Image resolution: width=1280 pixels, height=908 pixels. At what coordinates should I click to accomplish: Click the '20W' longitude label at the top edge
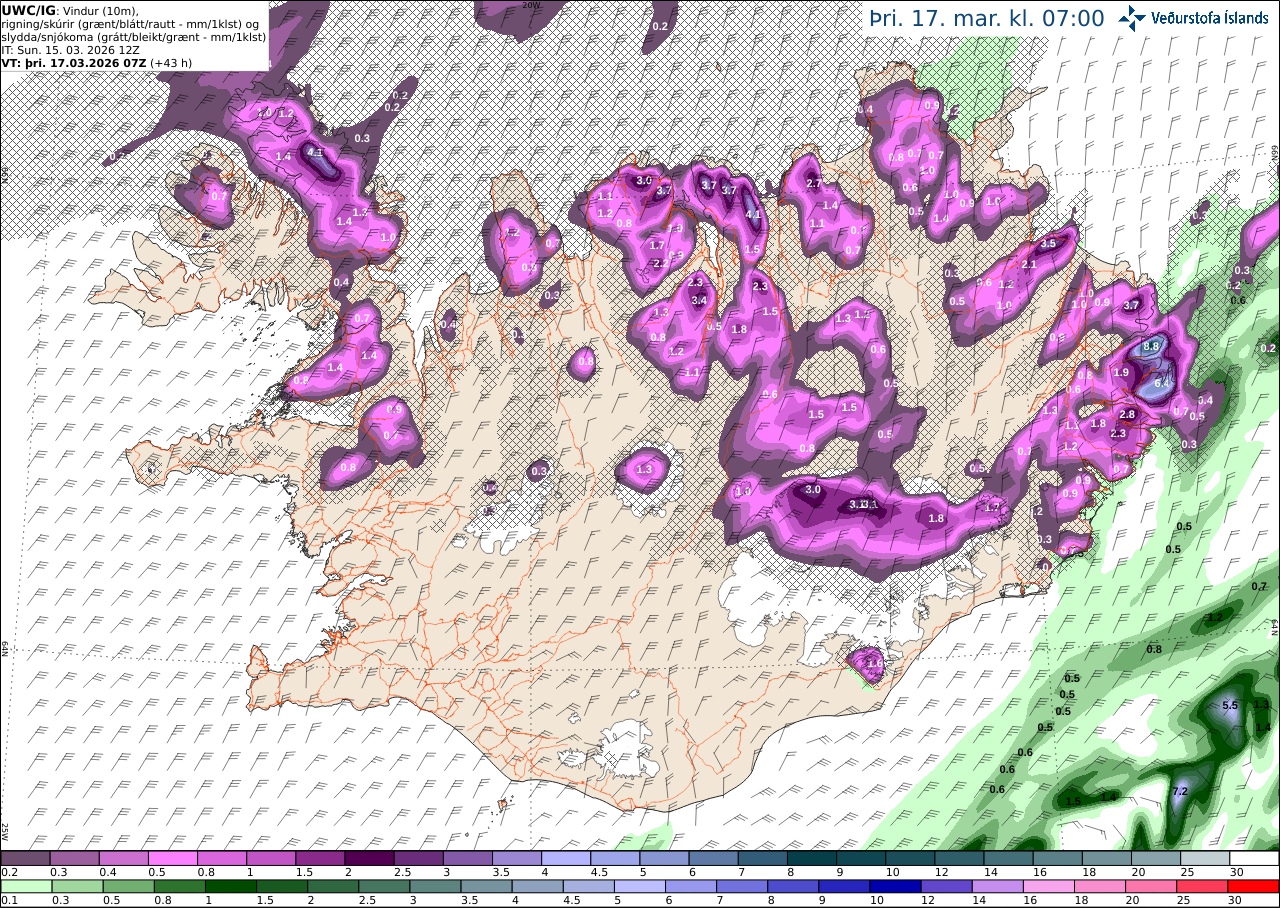[532, 5]
